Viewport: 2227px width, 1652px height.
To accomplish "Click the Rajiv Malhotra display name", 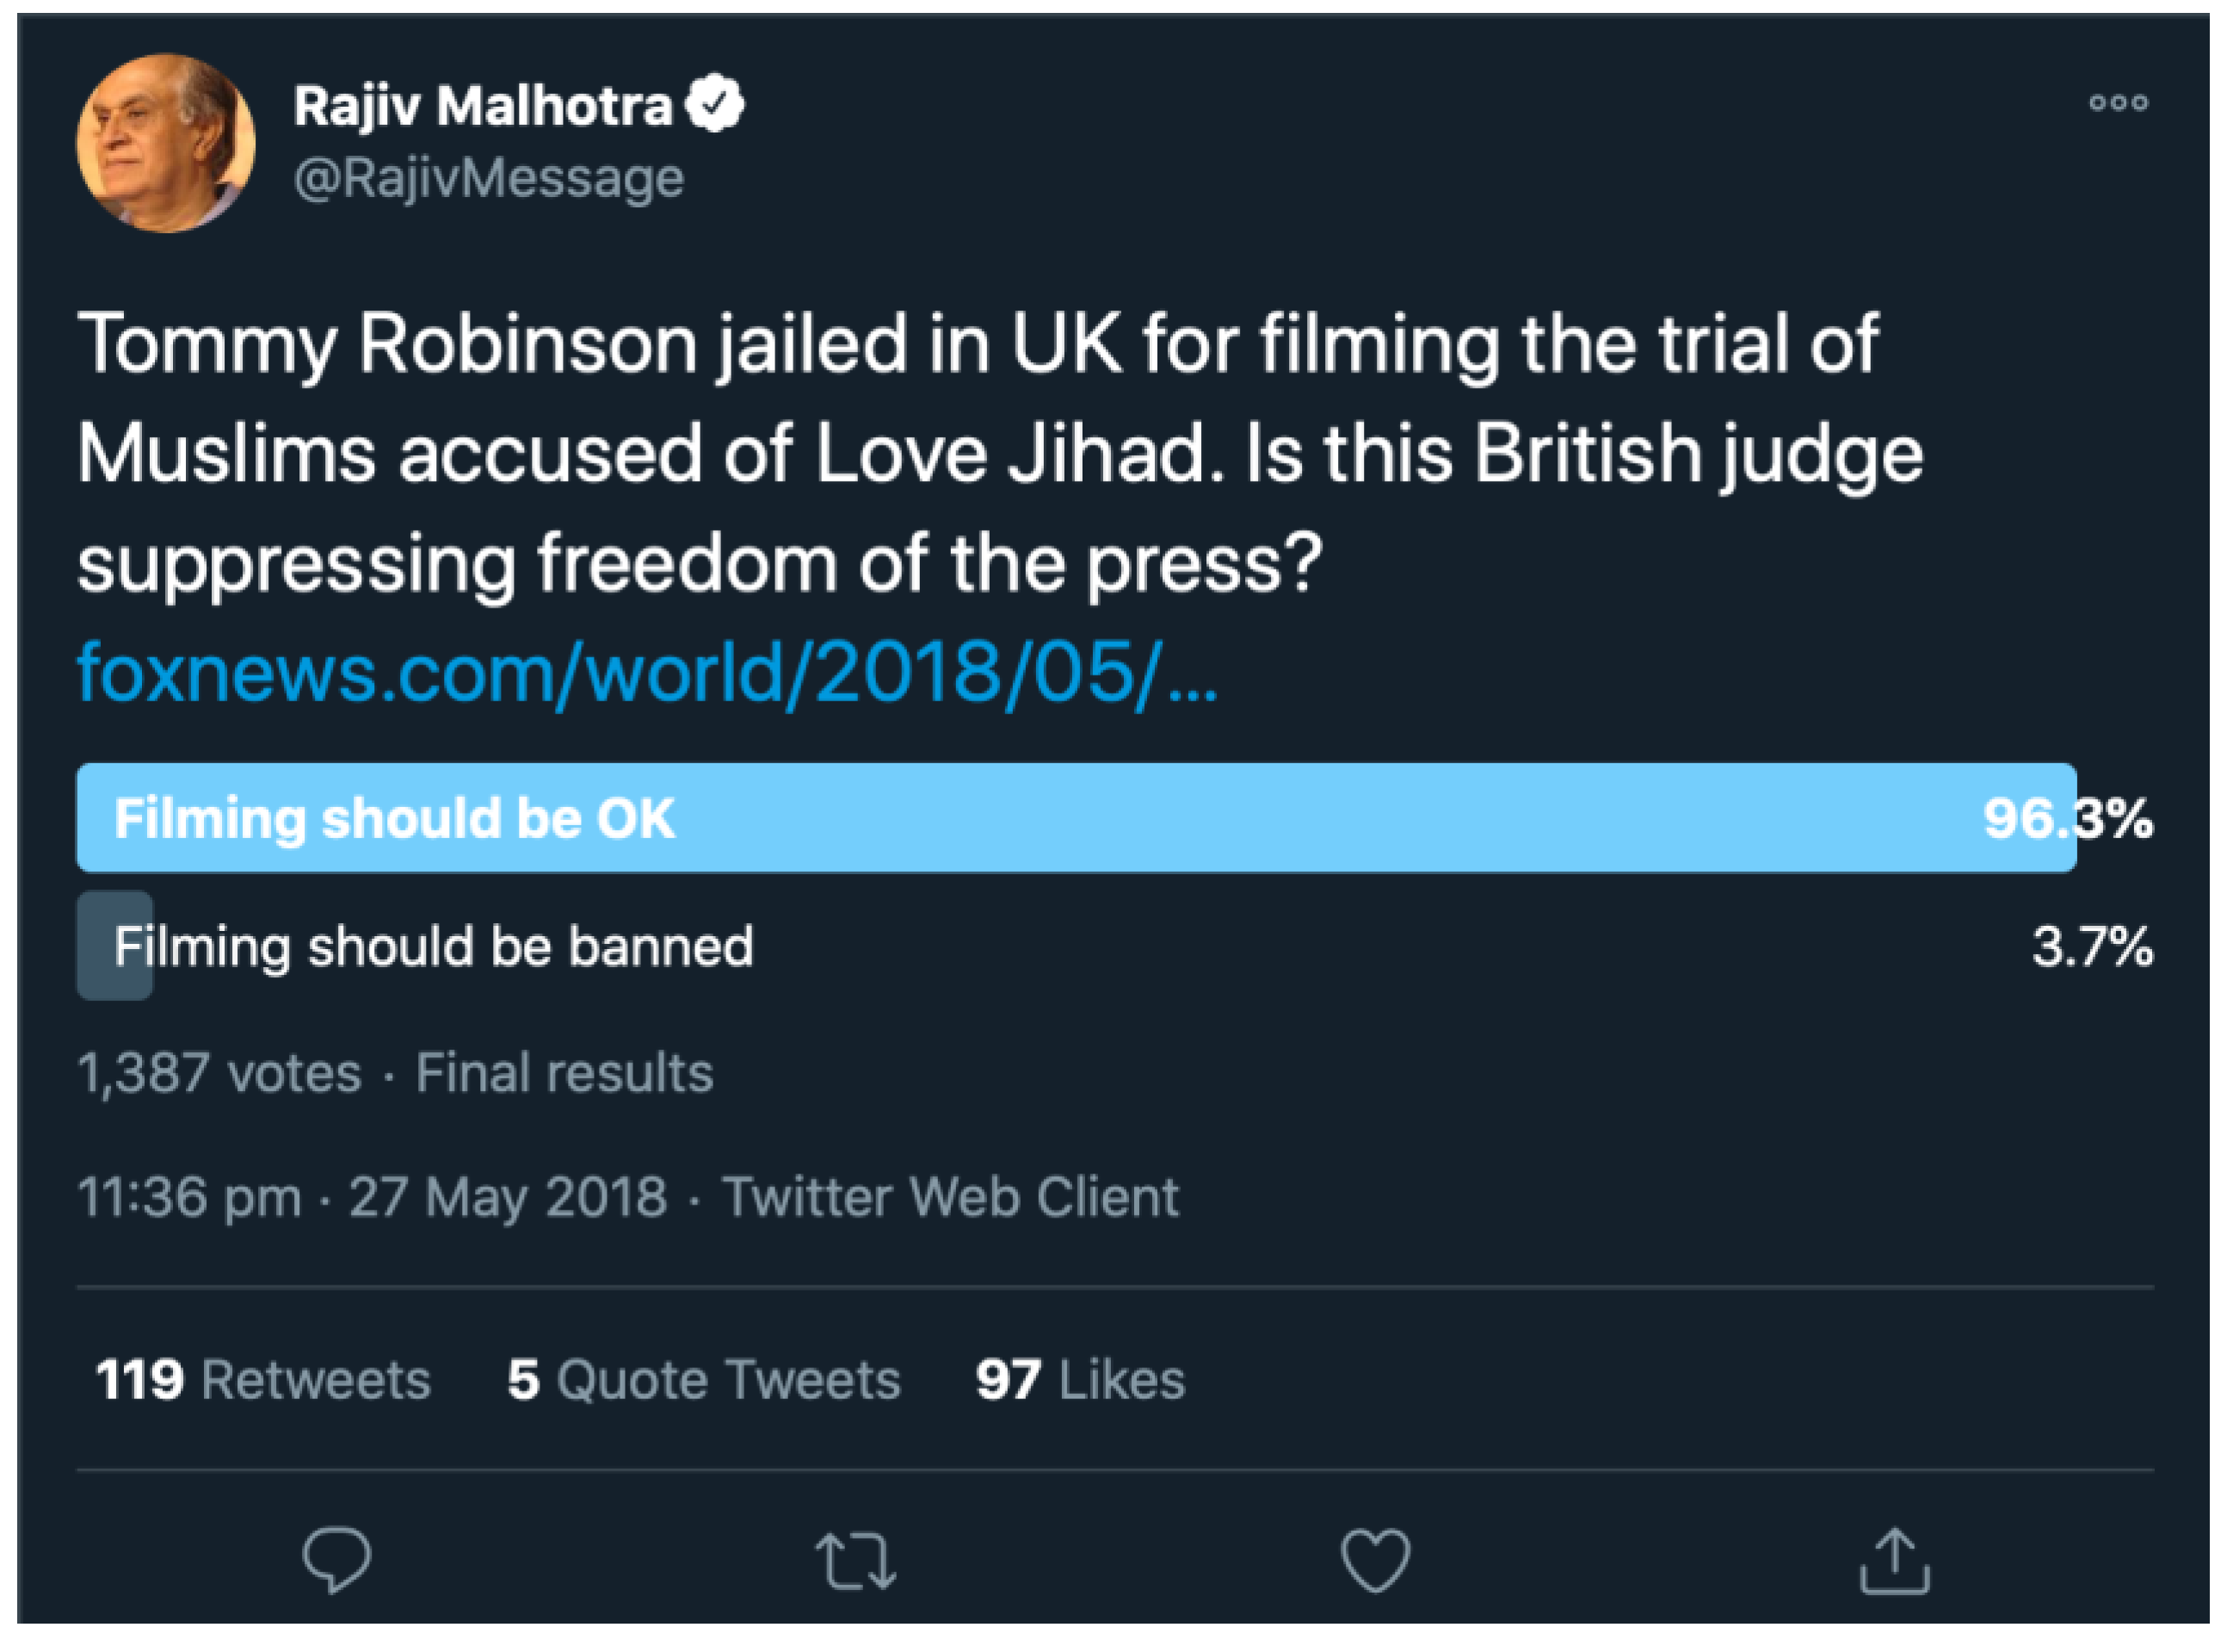I will pos(482,106).
